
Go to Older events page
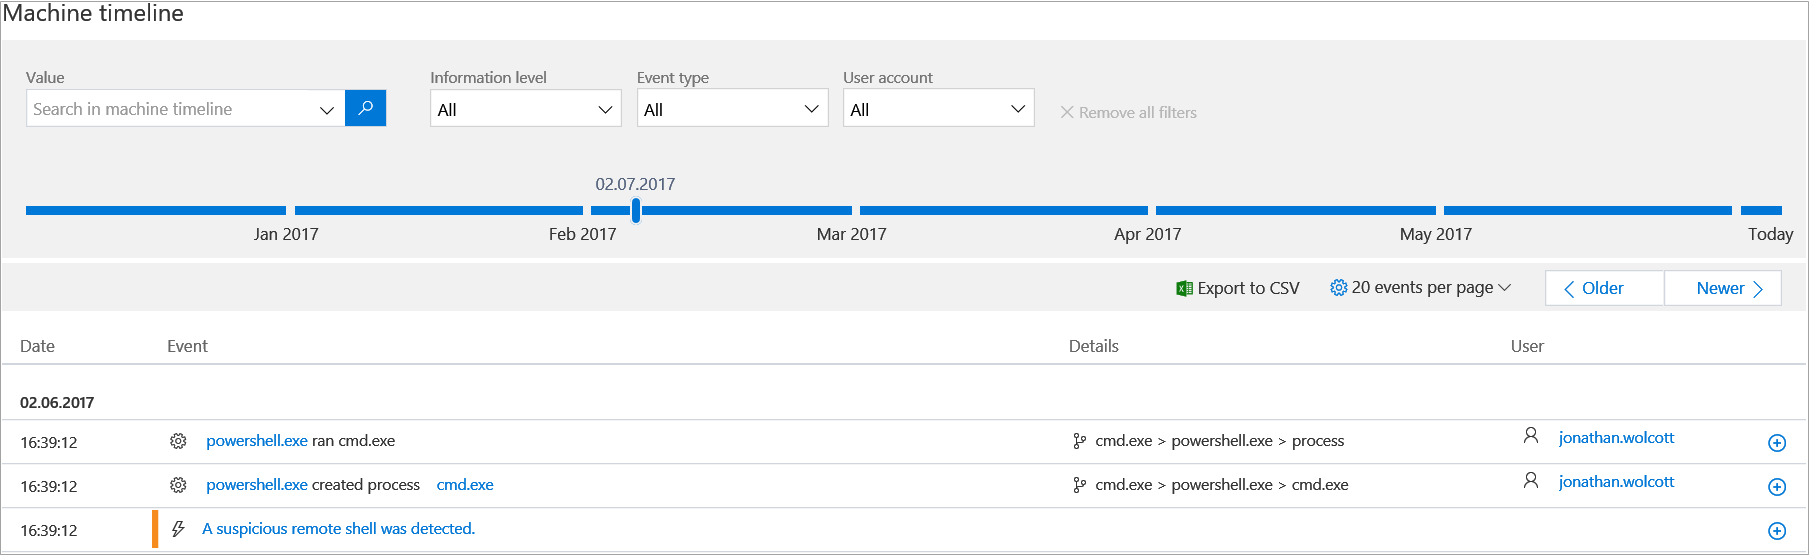click(1603, 288)
